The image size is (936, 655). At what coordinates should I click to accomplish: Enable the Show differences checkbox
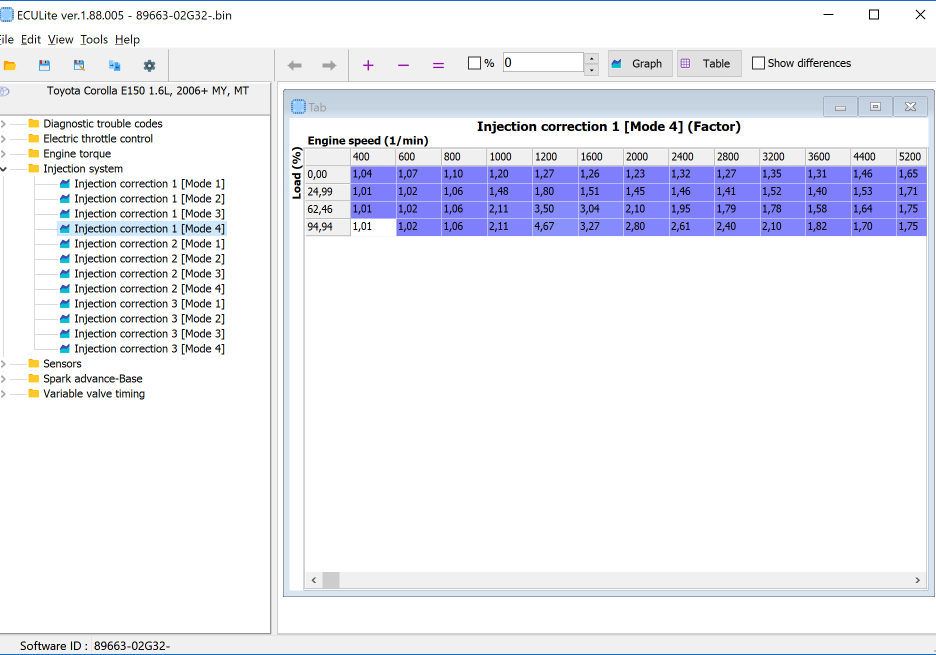point(758,63)
